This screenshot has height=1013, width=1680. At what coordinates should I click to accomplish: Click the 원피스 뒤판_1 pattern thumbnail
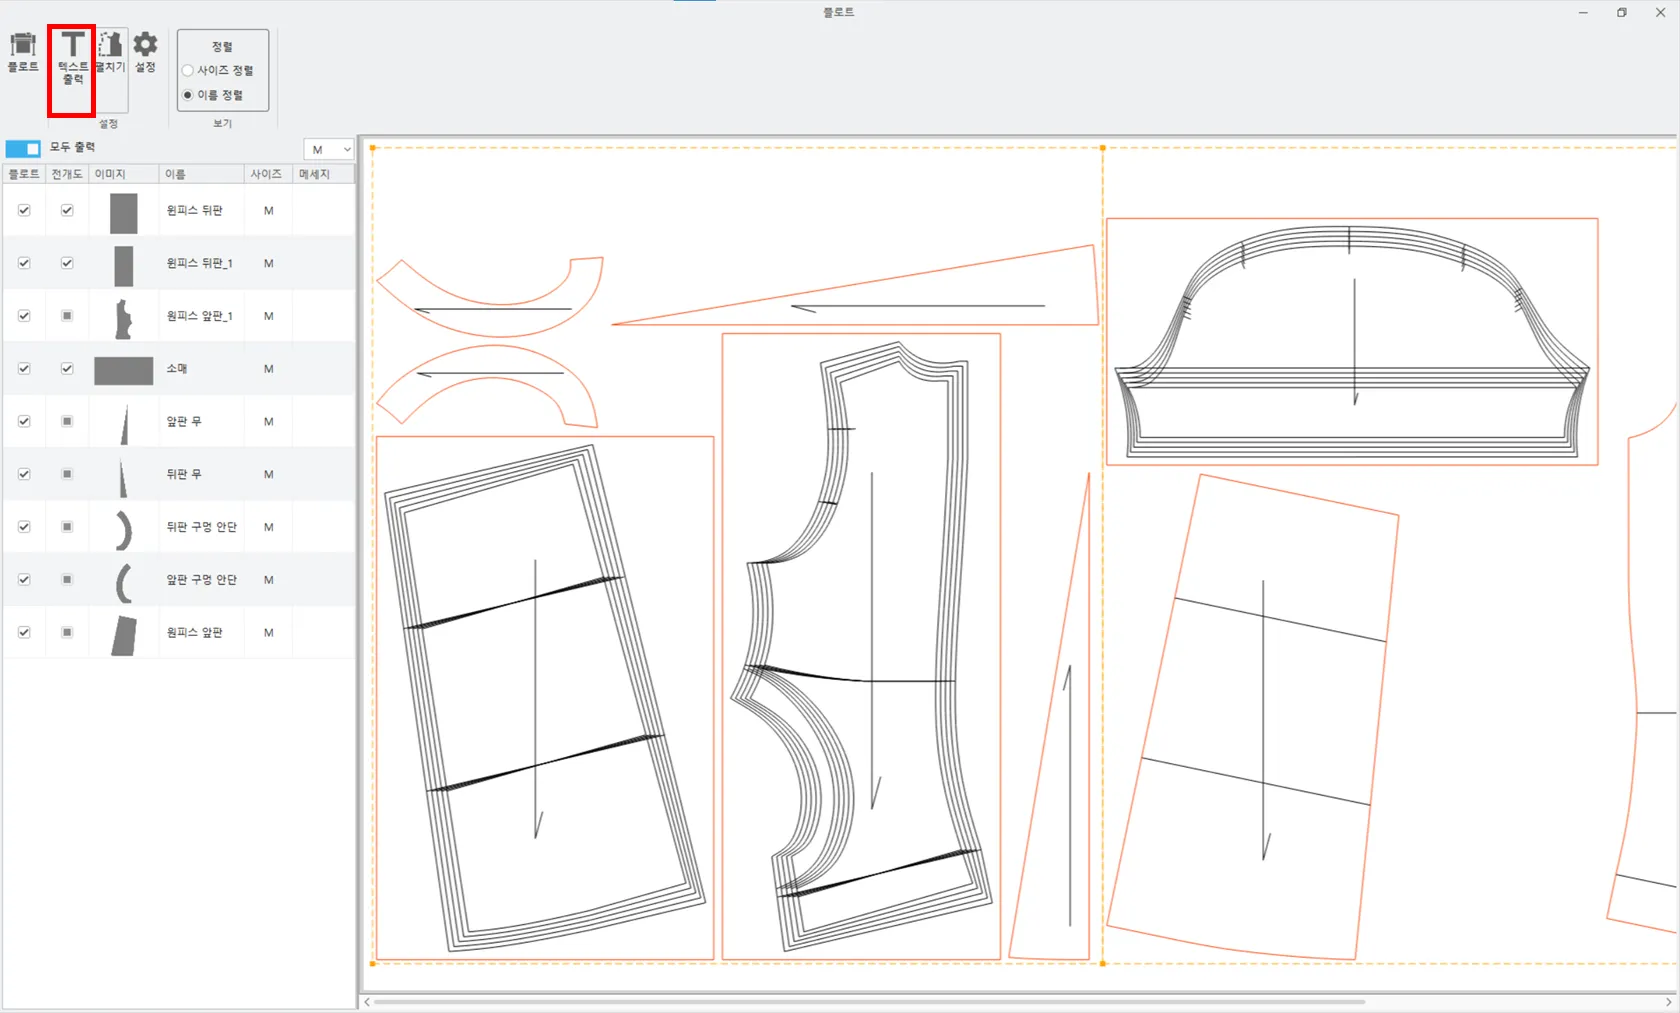tap(124, 266)
